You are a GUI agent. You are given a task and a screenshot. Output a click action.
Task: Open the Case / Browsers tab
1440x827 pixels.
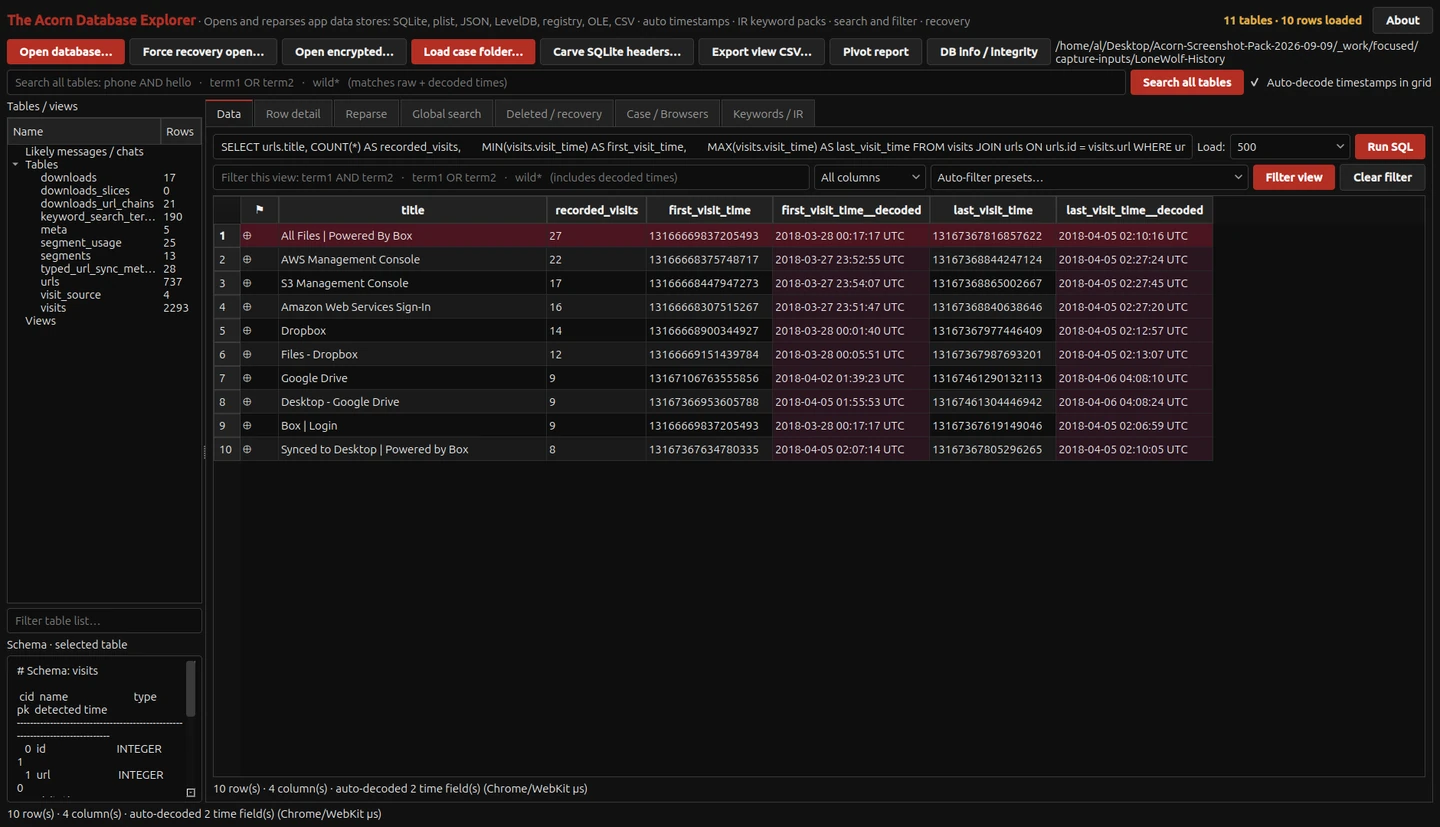[x=667, y=114]
